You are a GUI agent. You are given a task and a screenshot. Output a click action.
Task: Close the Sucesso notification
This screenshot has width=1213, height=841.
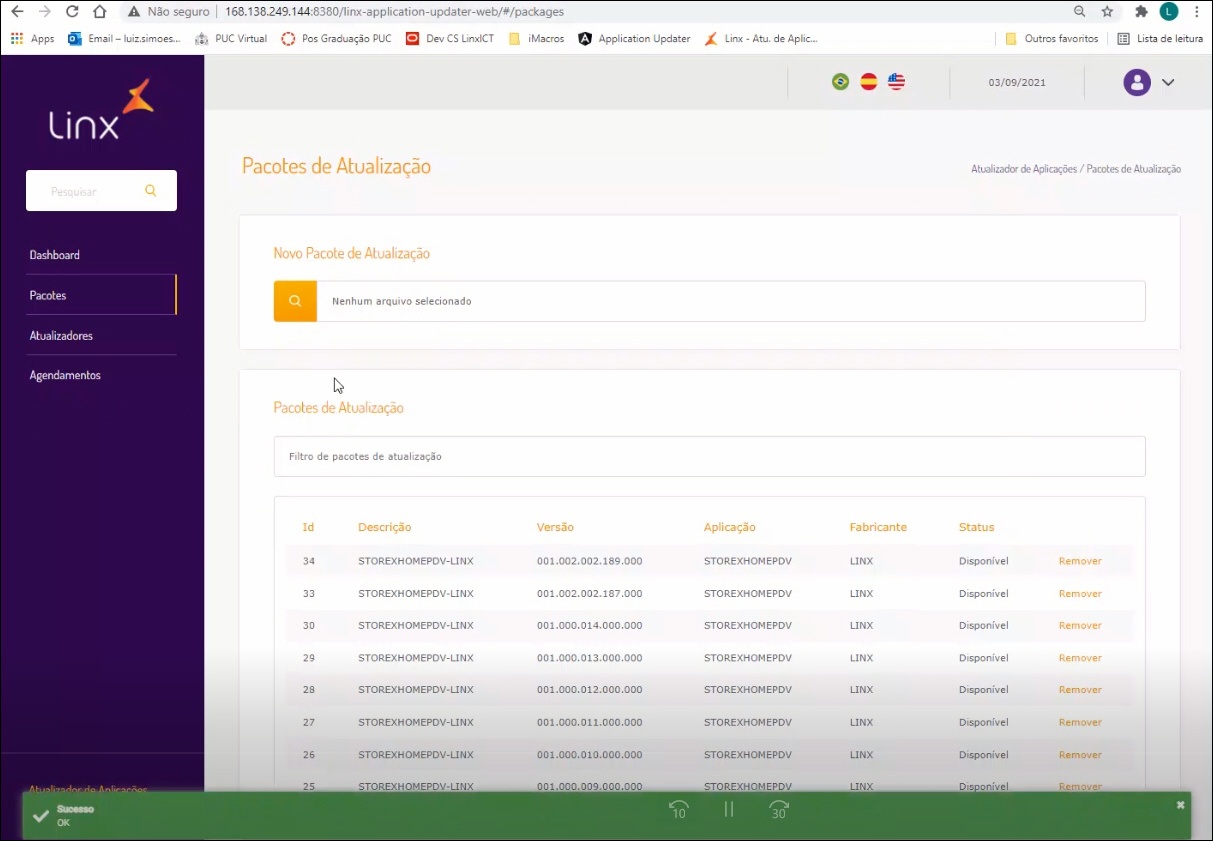(x=1180, y=805)
